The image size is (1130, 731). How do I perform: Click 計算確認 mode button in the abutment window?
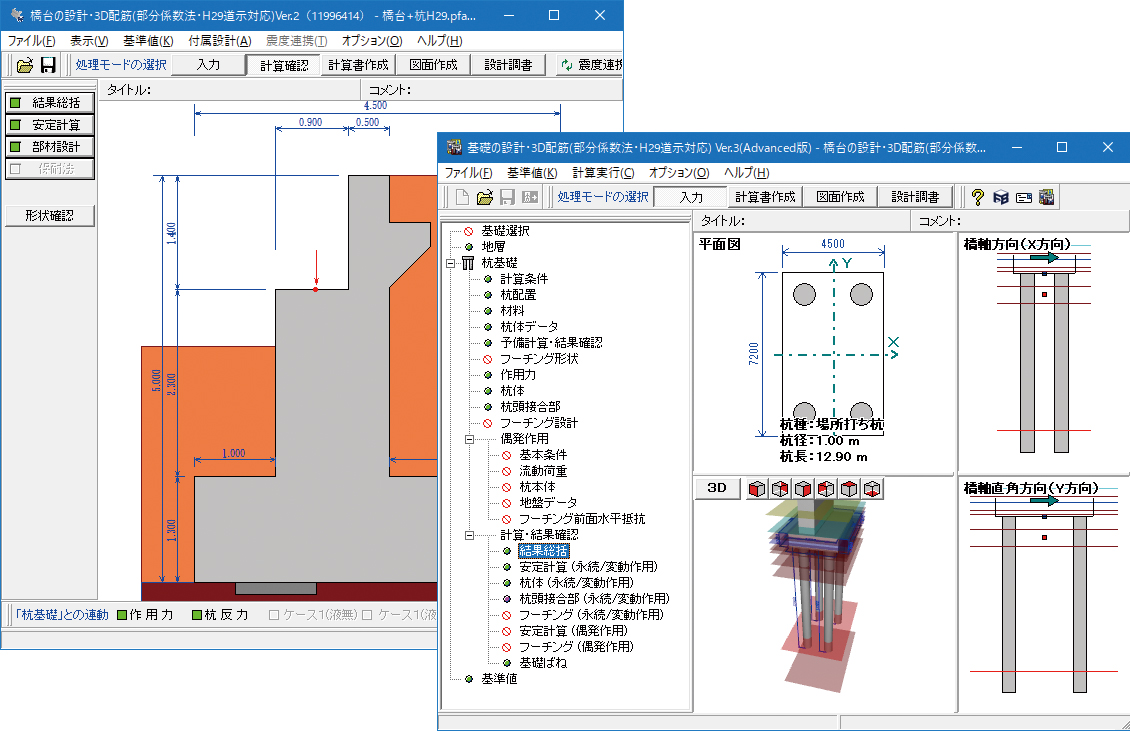click(284, 65)
